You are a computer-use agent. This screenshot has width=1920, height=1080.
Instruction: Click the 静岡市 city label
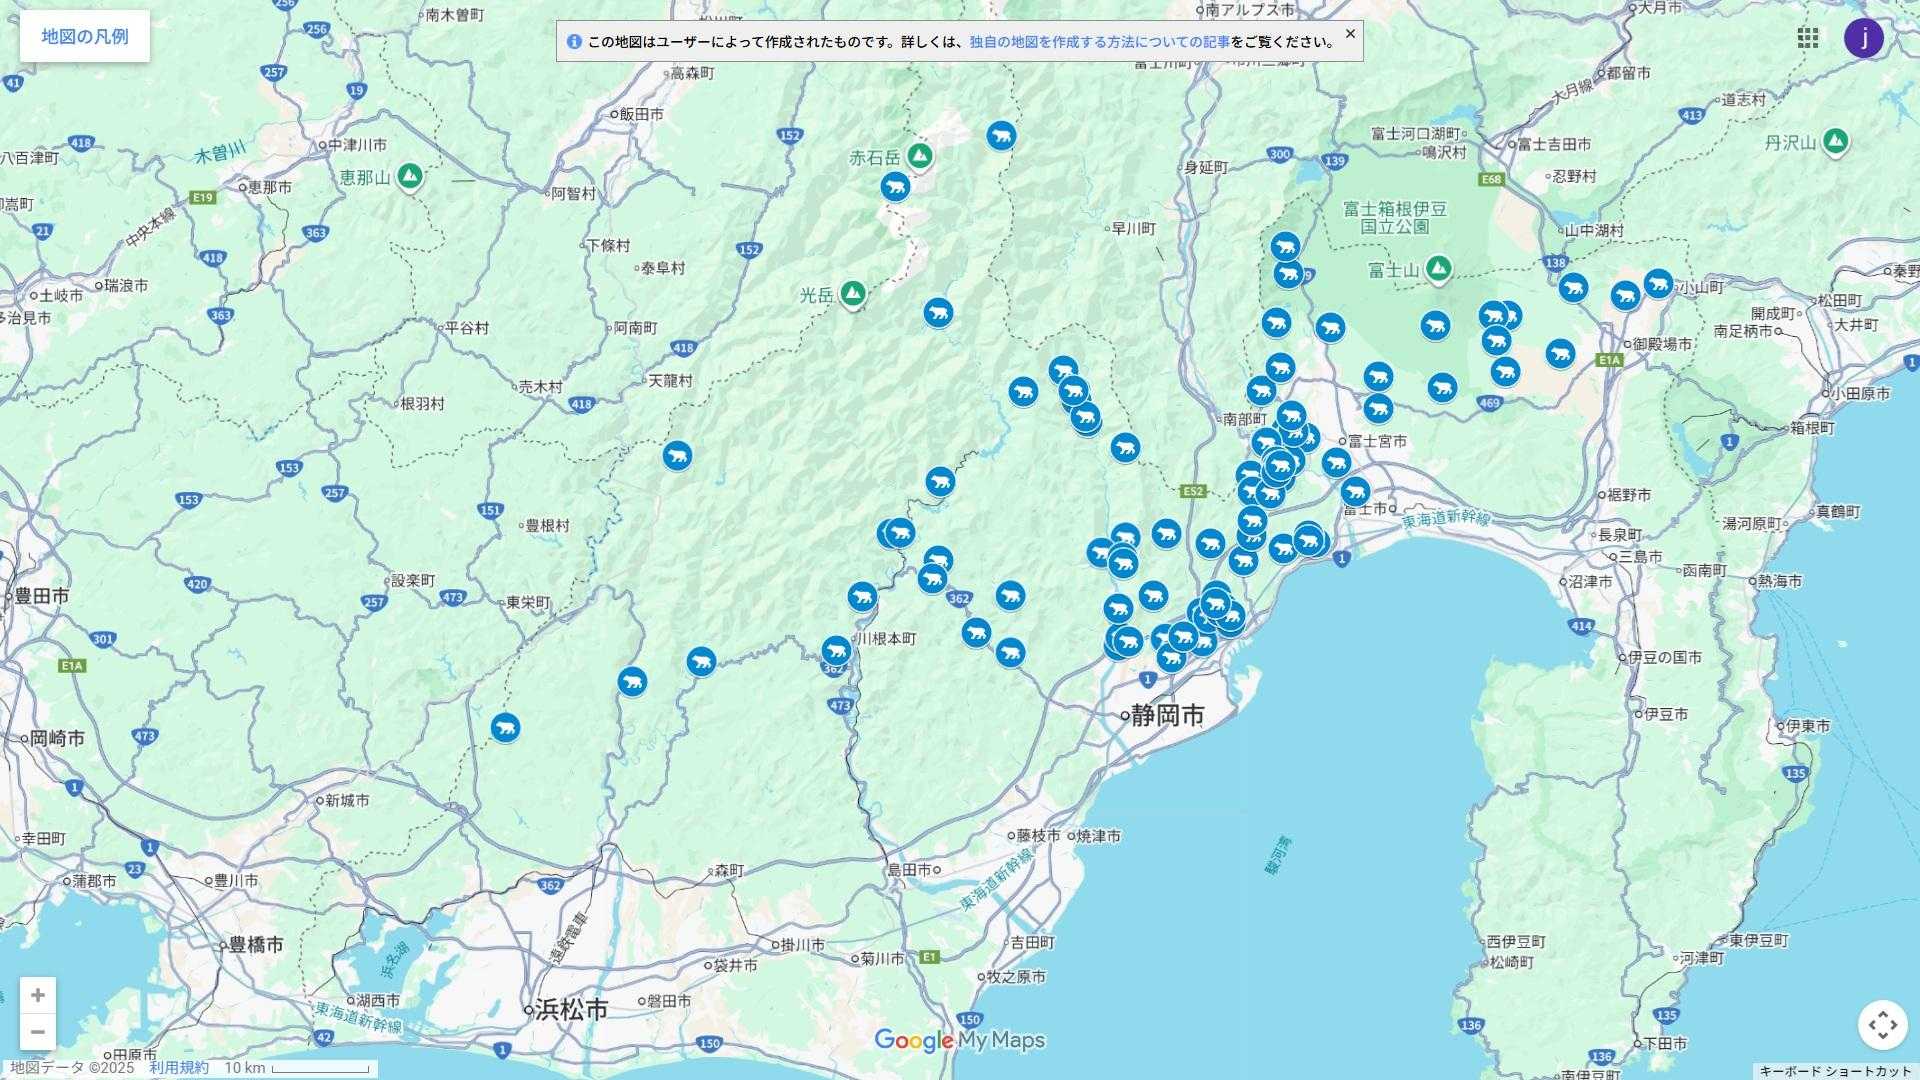click(1166, 716)
